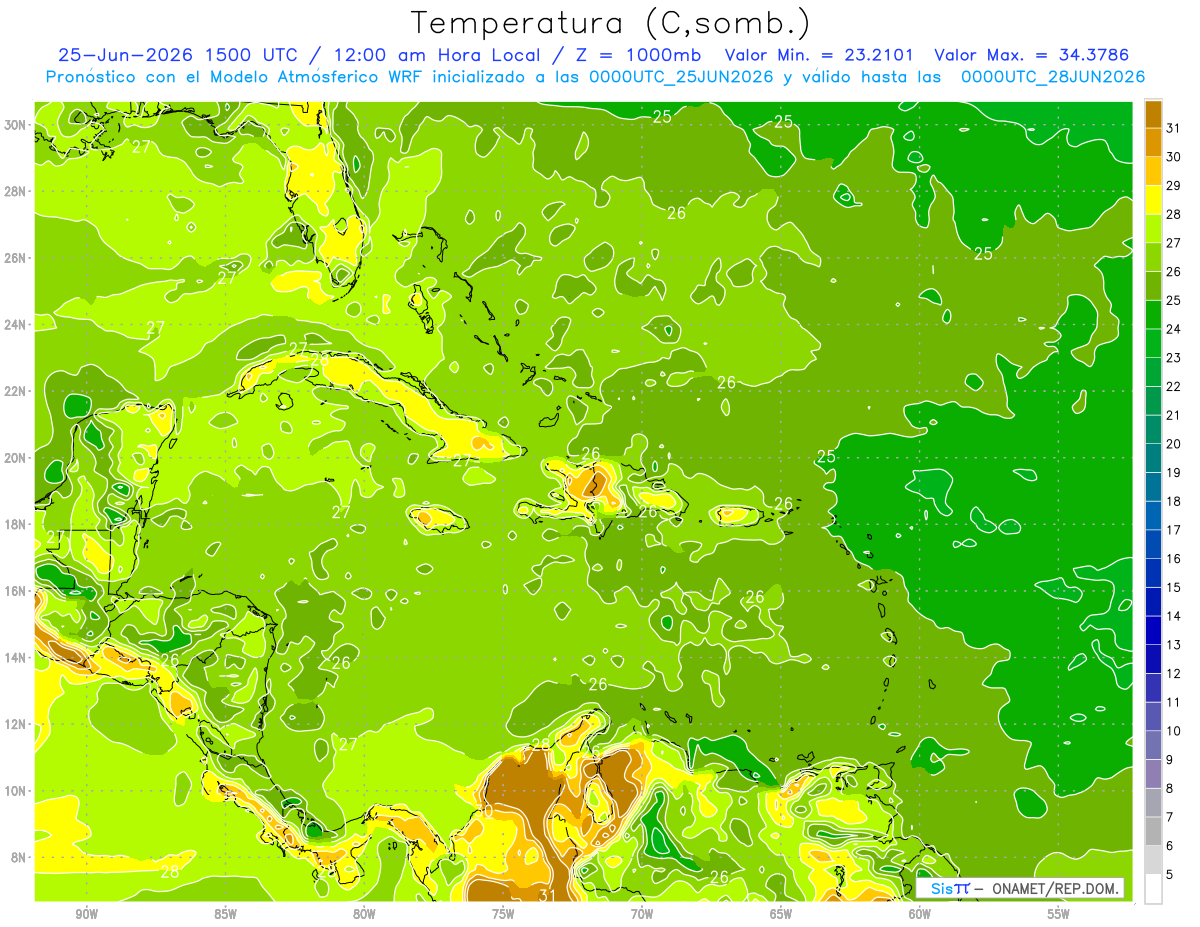Click the 8 label on the color scale
1200x927 pixels.
tap(1171, 788)
